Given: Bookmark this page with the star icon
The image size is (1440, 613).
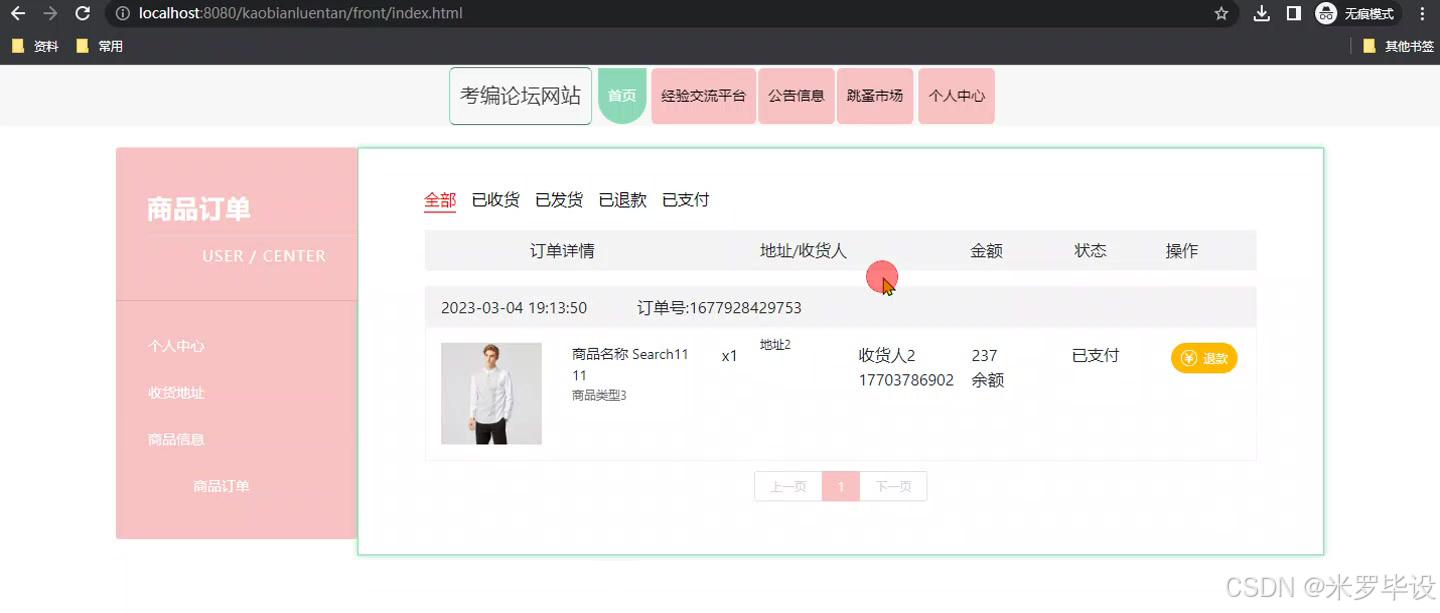Looking at the screenshot, I should [x=1221, y=14].
